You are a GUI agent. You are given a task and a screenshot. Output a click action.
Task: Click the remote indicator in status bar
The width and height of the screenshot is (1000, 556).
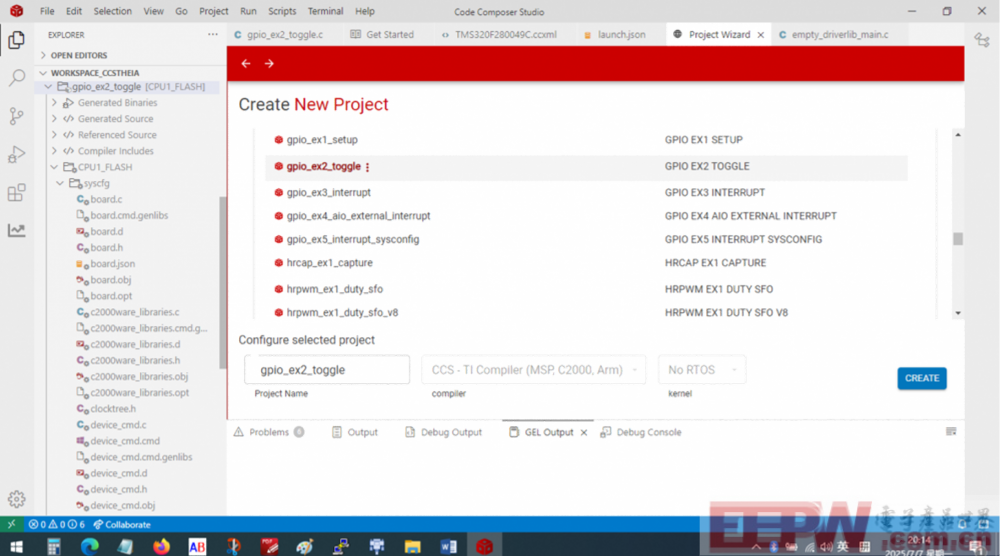(x=11, y=524)
